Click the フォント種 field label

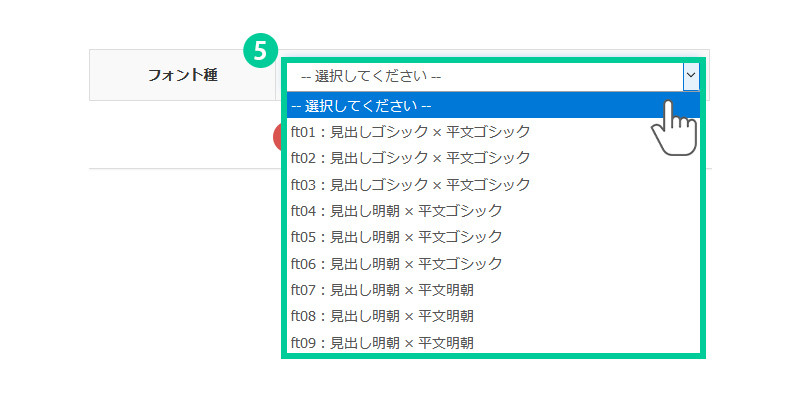[x=182, y=75]
